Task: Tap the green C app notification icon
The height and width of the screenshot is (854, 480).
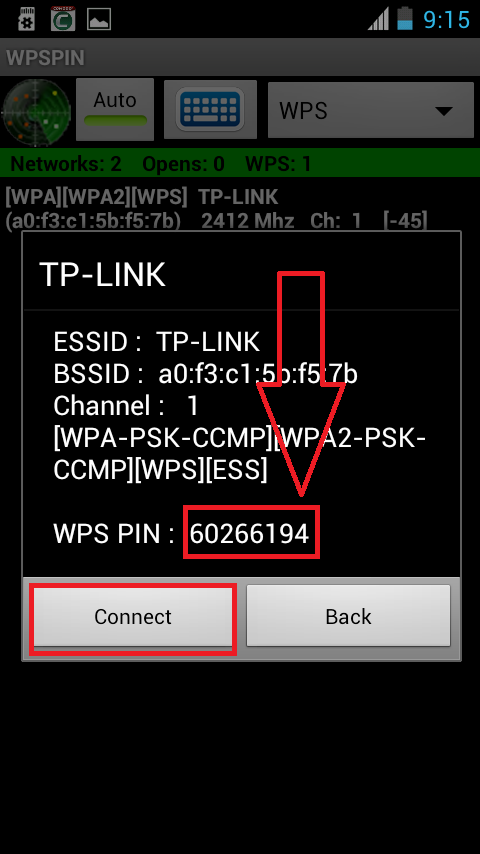Action: (63, 19)
